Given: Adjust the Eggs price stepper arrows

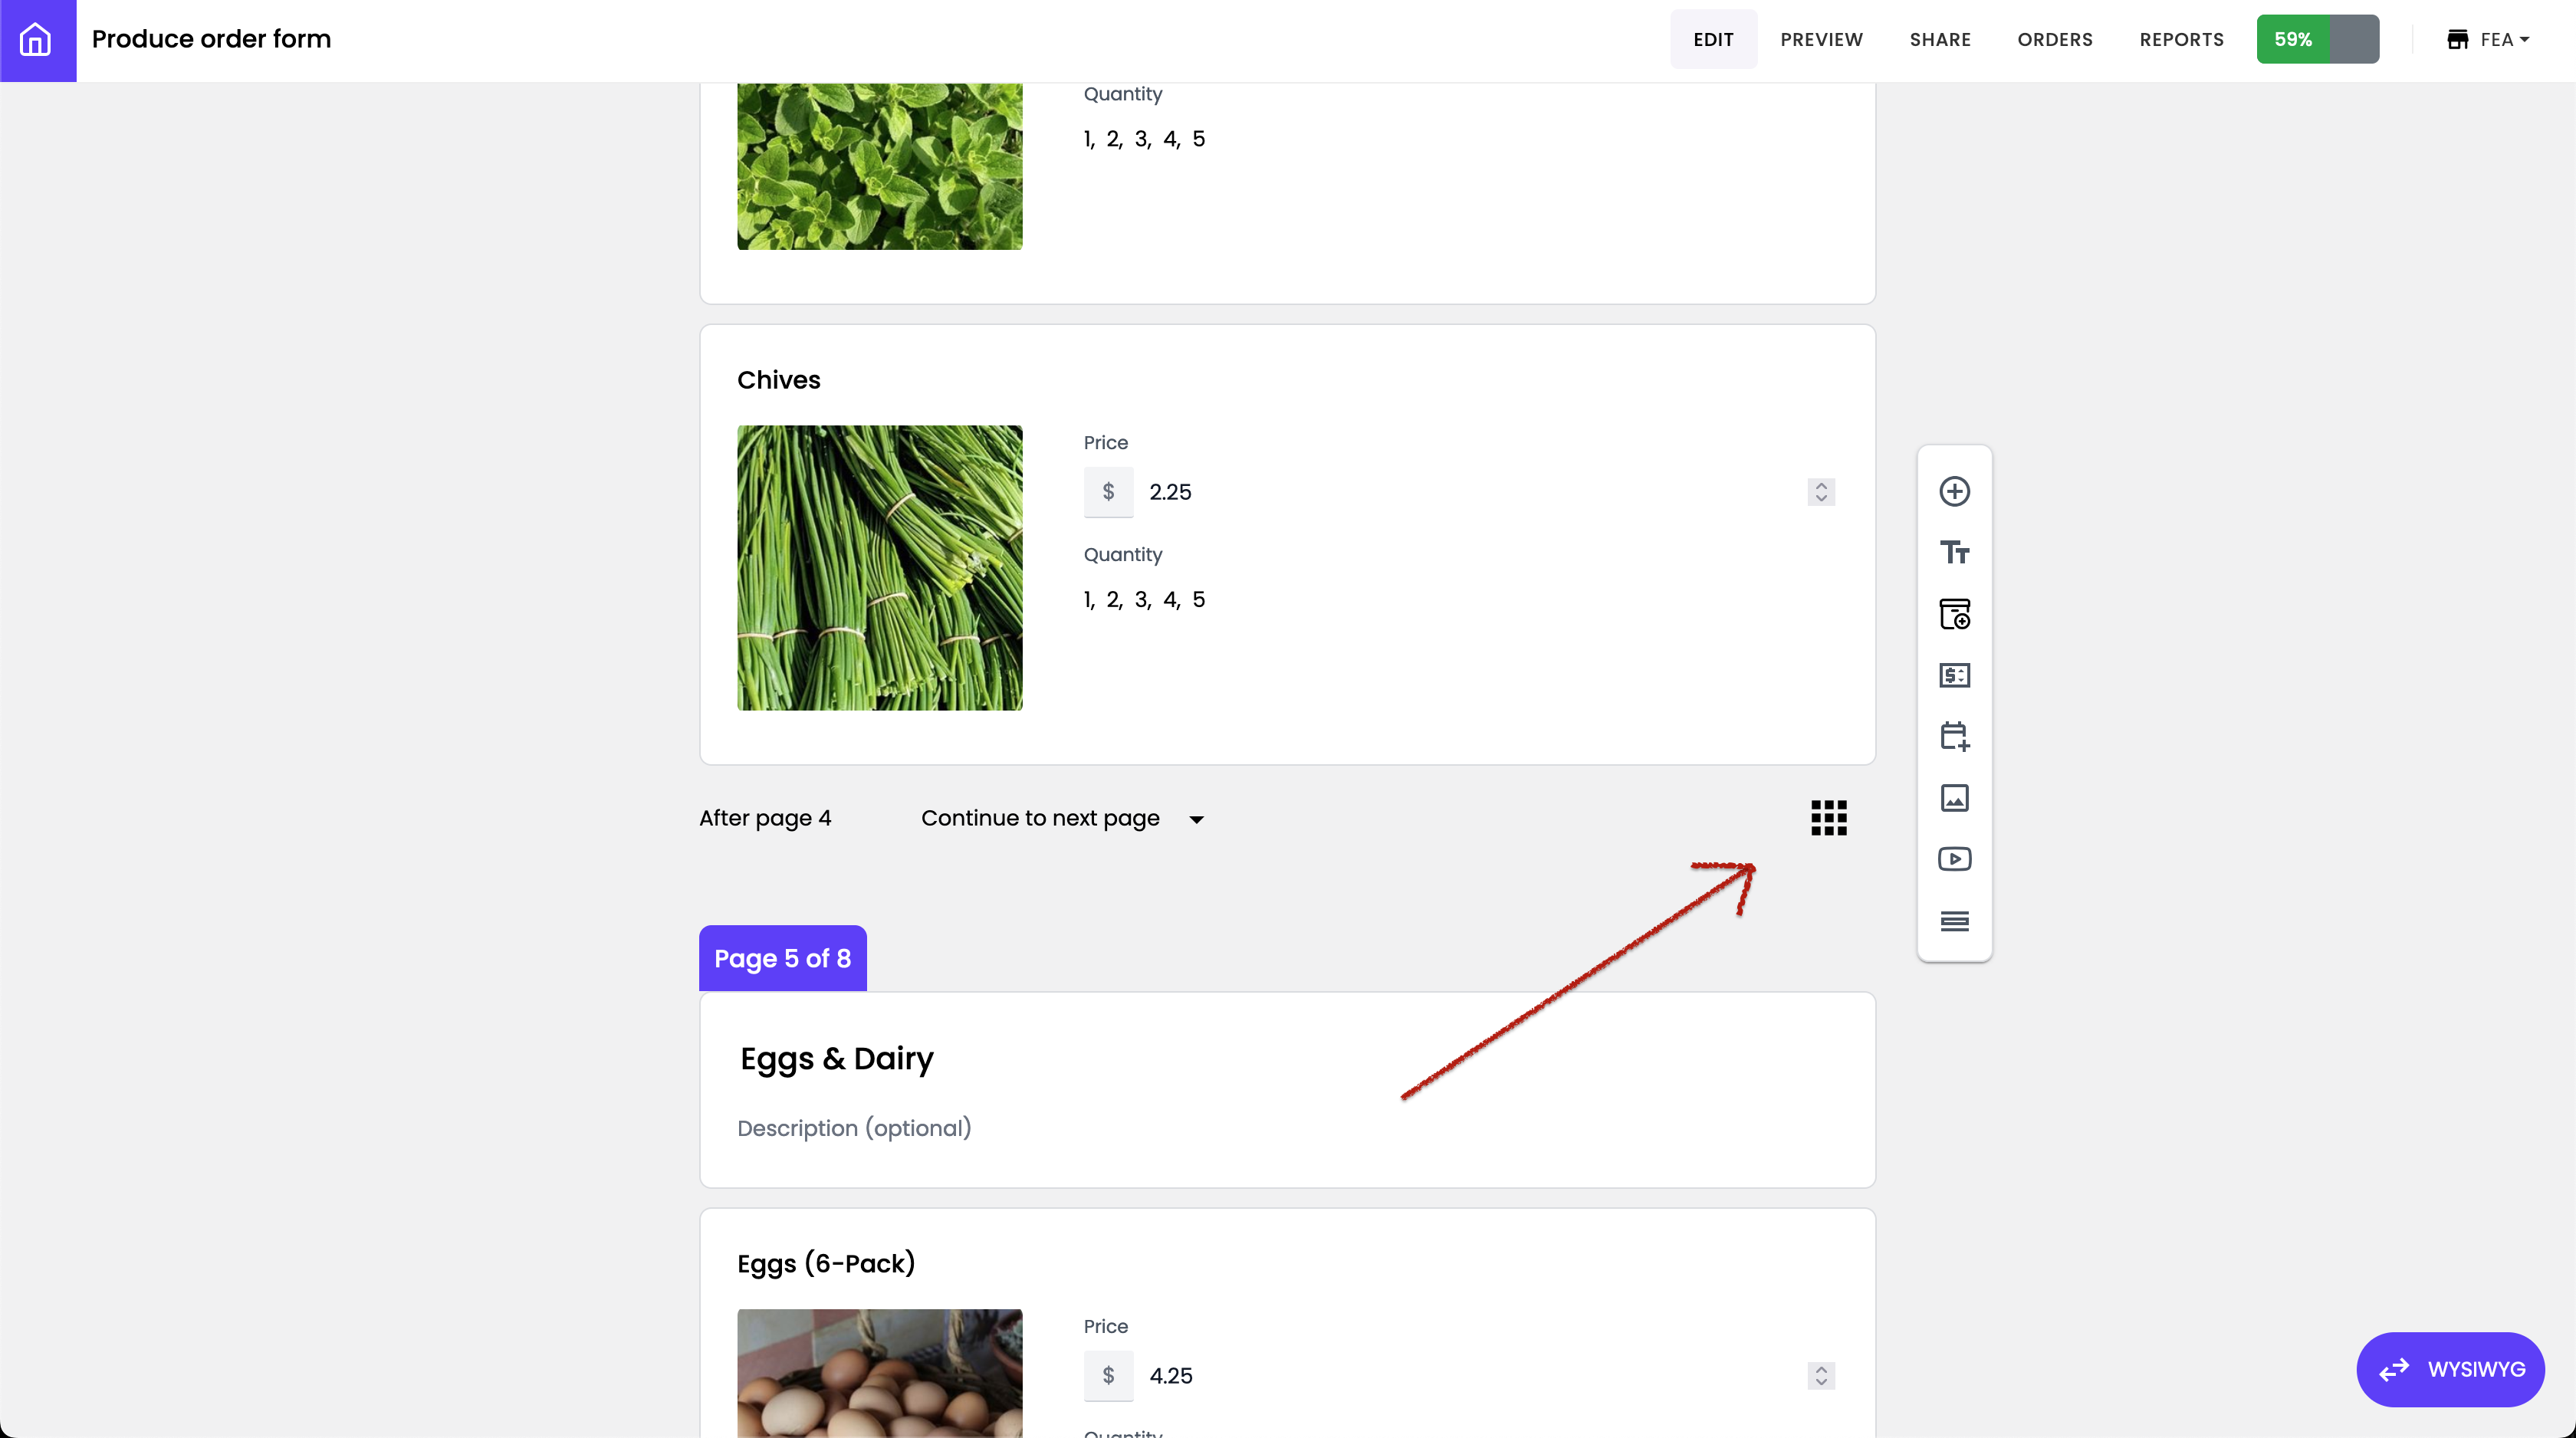Looking at the screenshot, I should 1821,1376.
